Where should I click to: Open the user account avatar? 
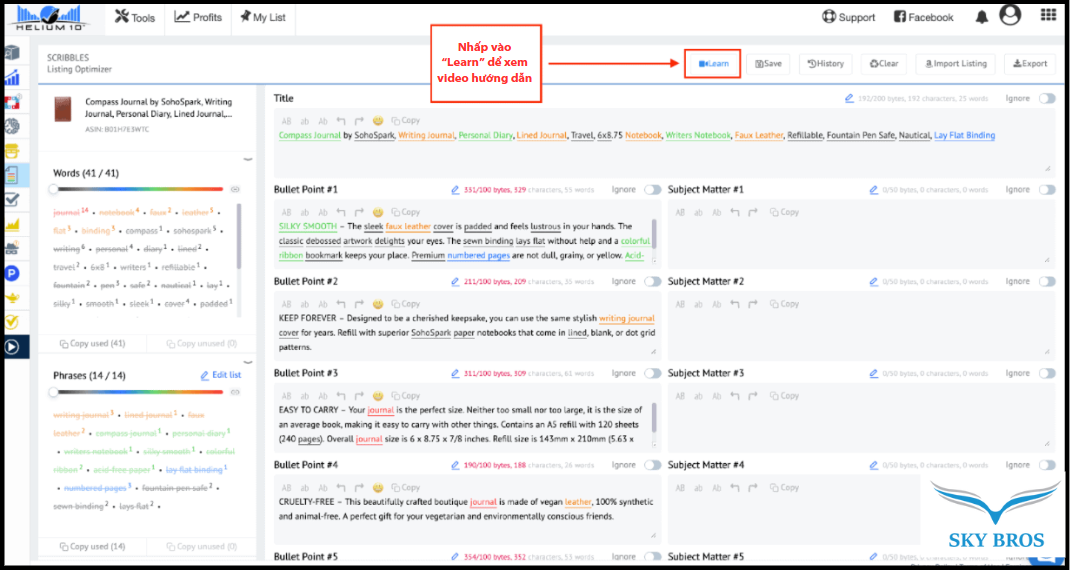coord(1010,15)
